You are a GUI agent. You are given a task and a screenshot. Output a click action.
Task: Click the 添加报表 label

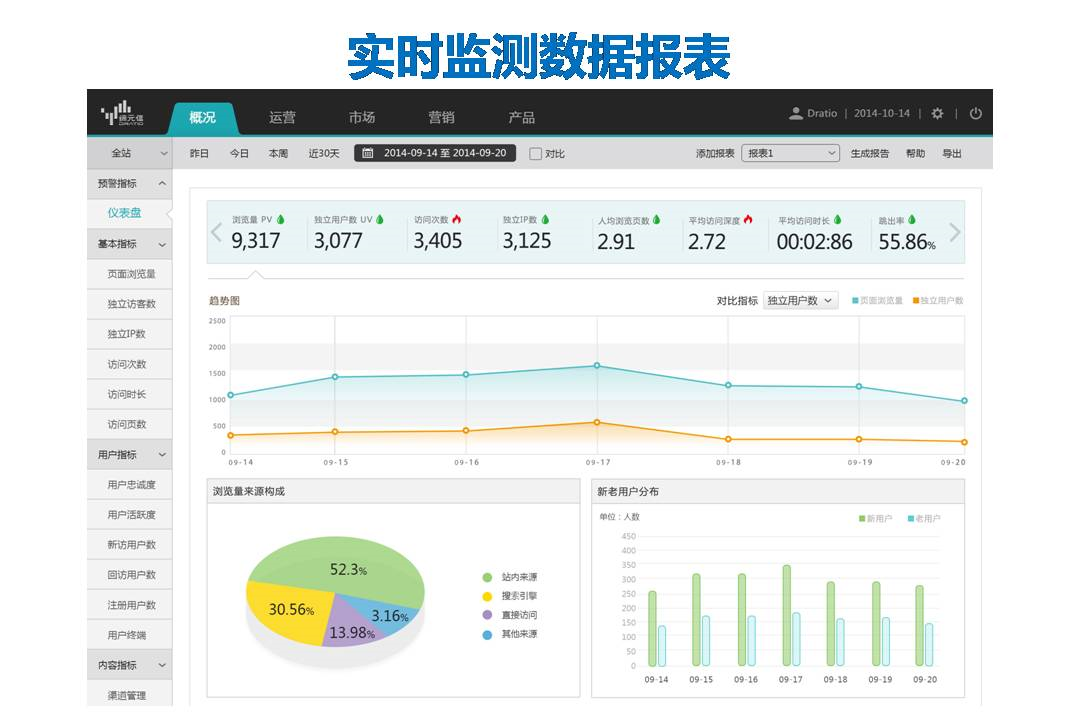tap(715, 154)
